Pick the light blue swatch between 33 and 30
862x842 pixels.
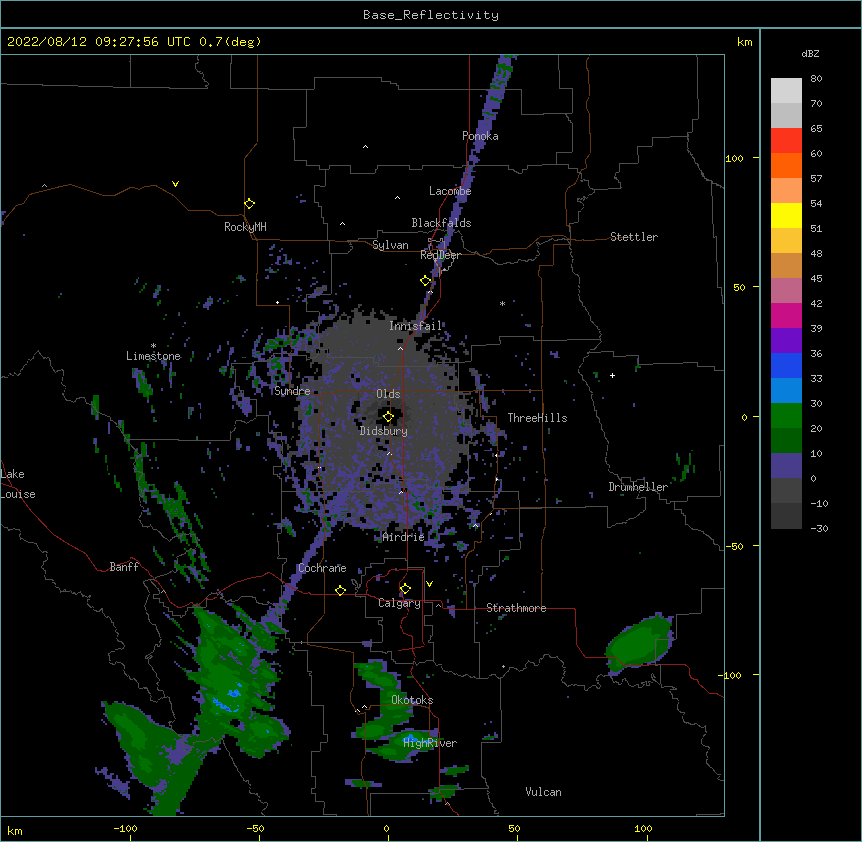click(786, 390)
